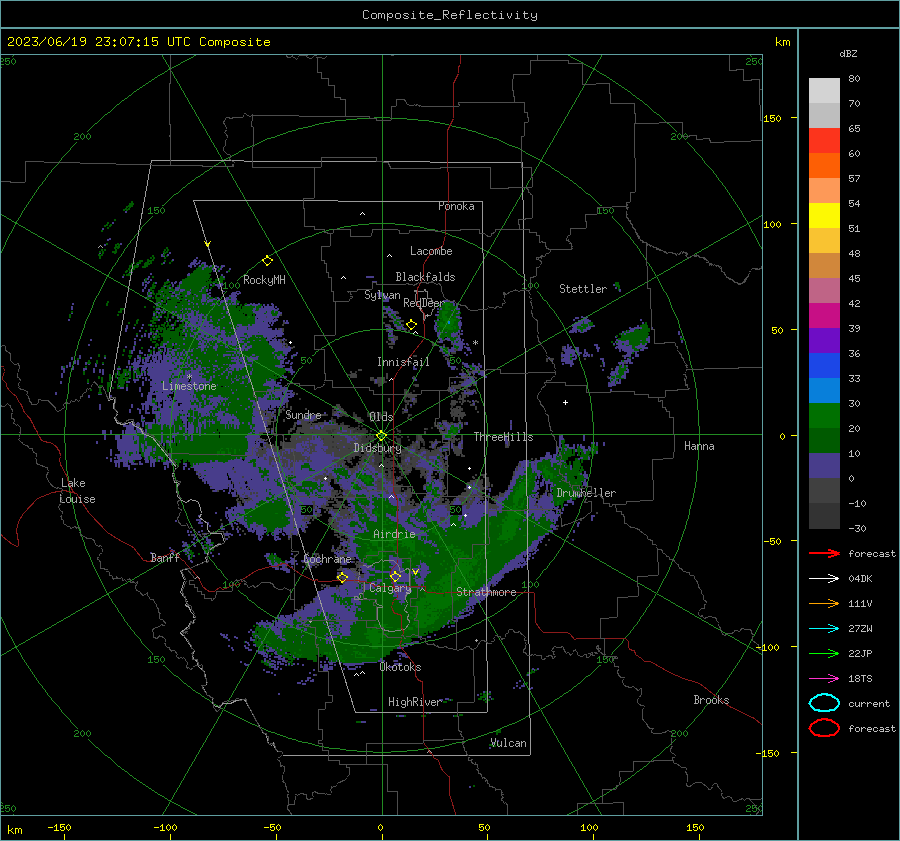The width and height of the screenshot is (900, 841).
Task: Click yellow radar-center diamond above Didsbury
Action: point(381,436)
